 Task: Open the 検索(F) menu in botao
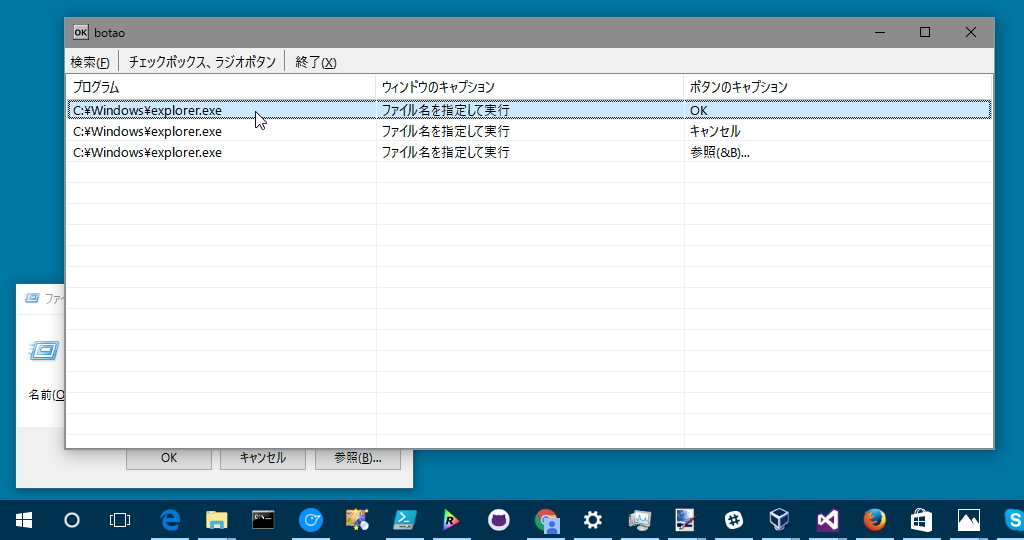pos(90,62)
